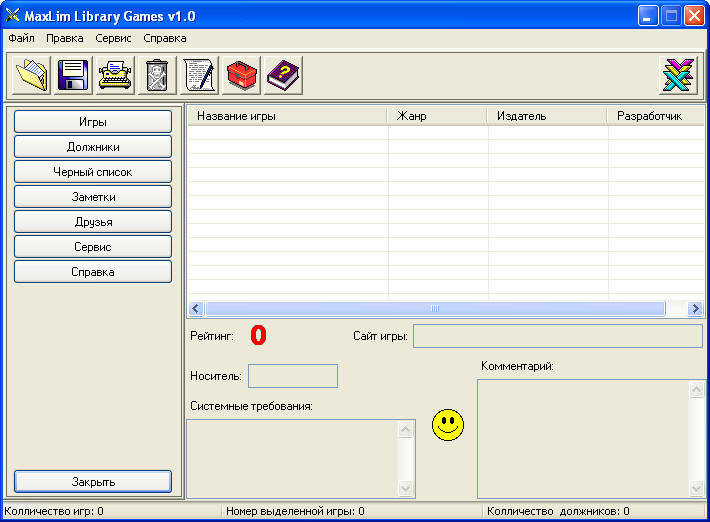
Task: Click the Носитель input field
Action: pyautogui.click(x=293, y=376)
